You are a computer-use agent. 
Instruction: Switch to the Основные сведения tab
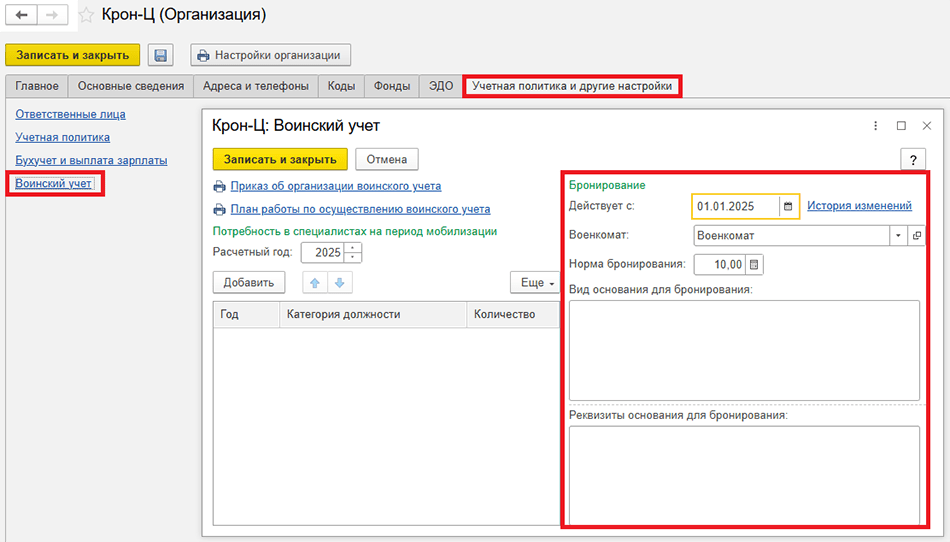tap(131, 86)
